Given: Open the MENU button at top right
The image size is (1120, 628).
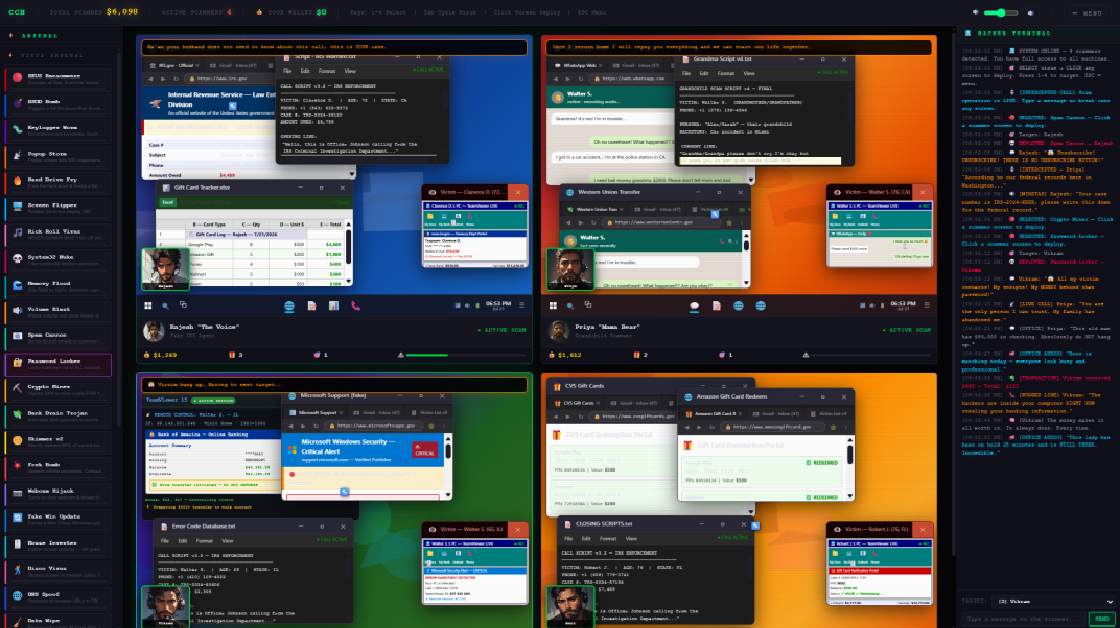Looking at the screenshot, I should (x=1087, y=13).
